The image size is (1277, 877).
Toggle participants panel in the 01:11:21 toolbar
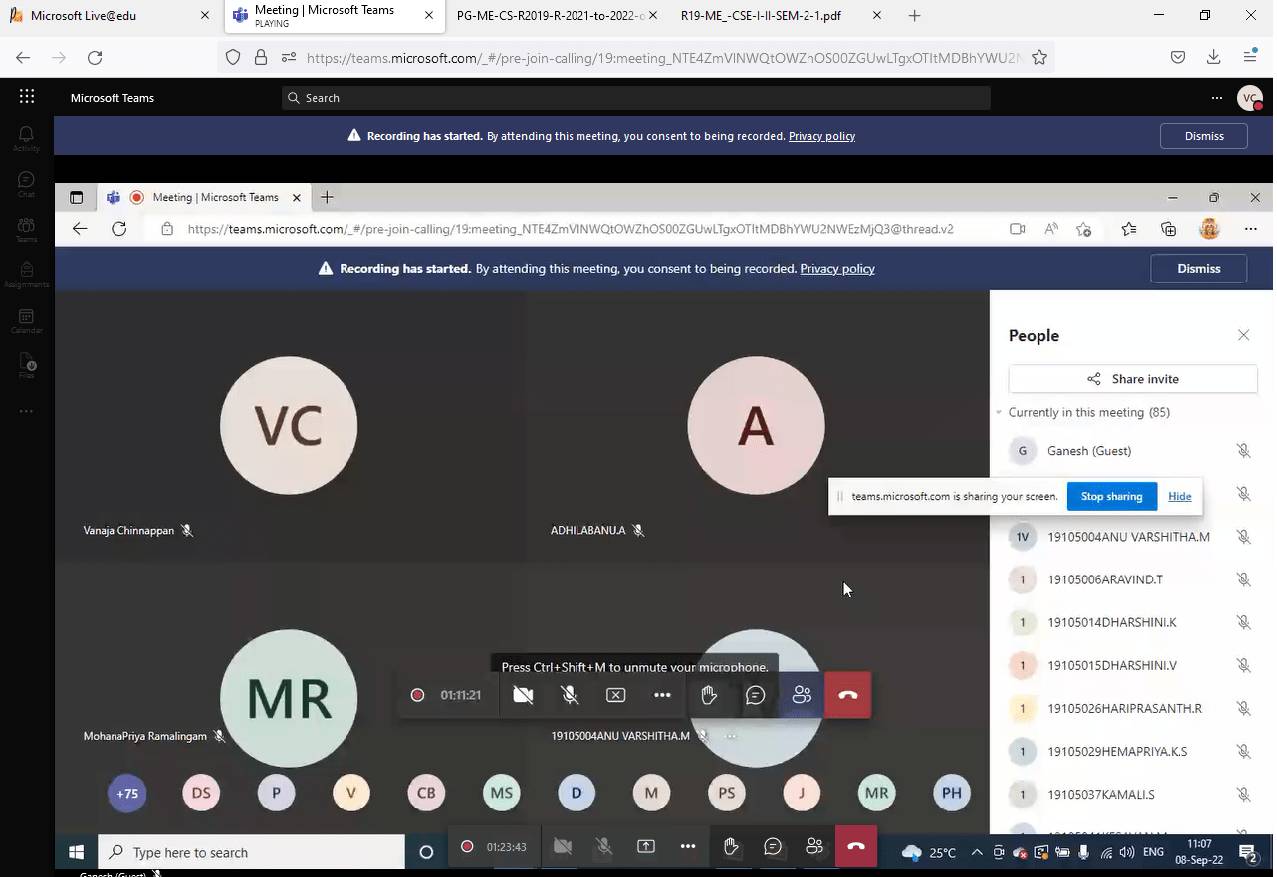coord(802,695)
